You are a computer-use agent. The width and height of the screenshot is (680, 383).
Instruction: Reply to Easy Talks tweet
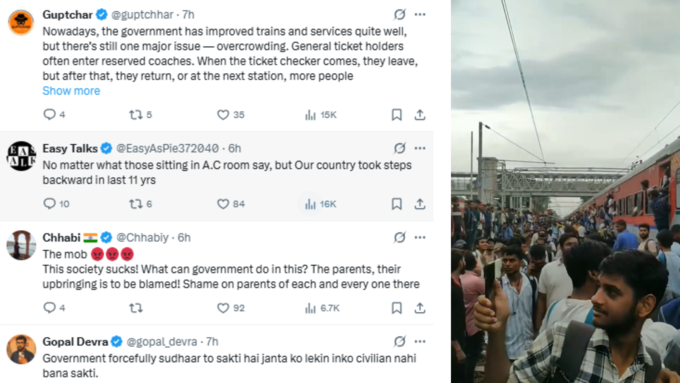click(56, 204)
